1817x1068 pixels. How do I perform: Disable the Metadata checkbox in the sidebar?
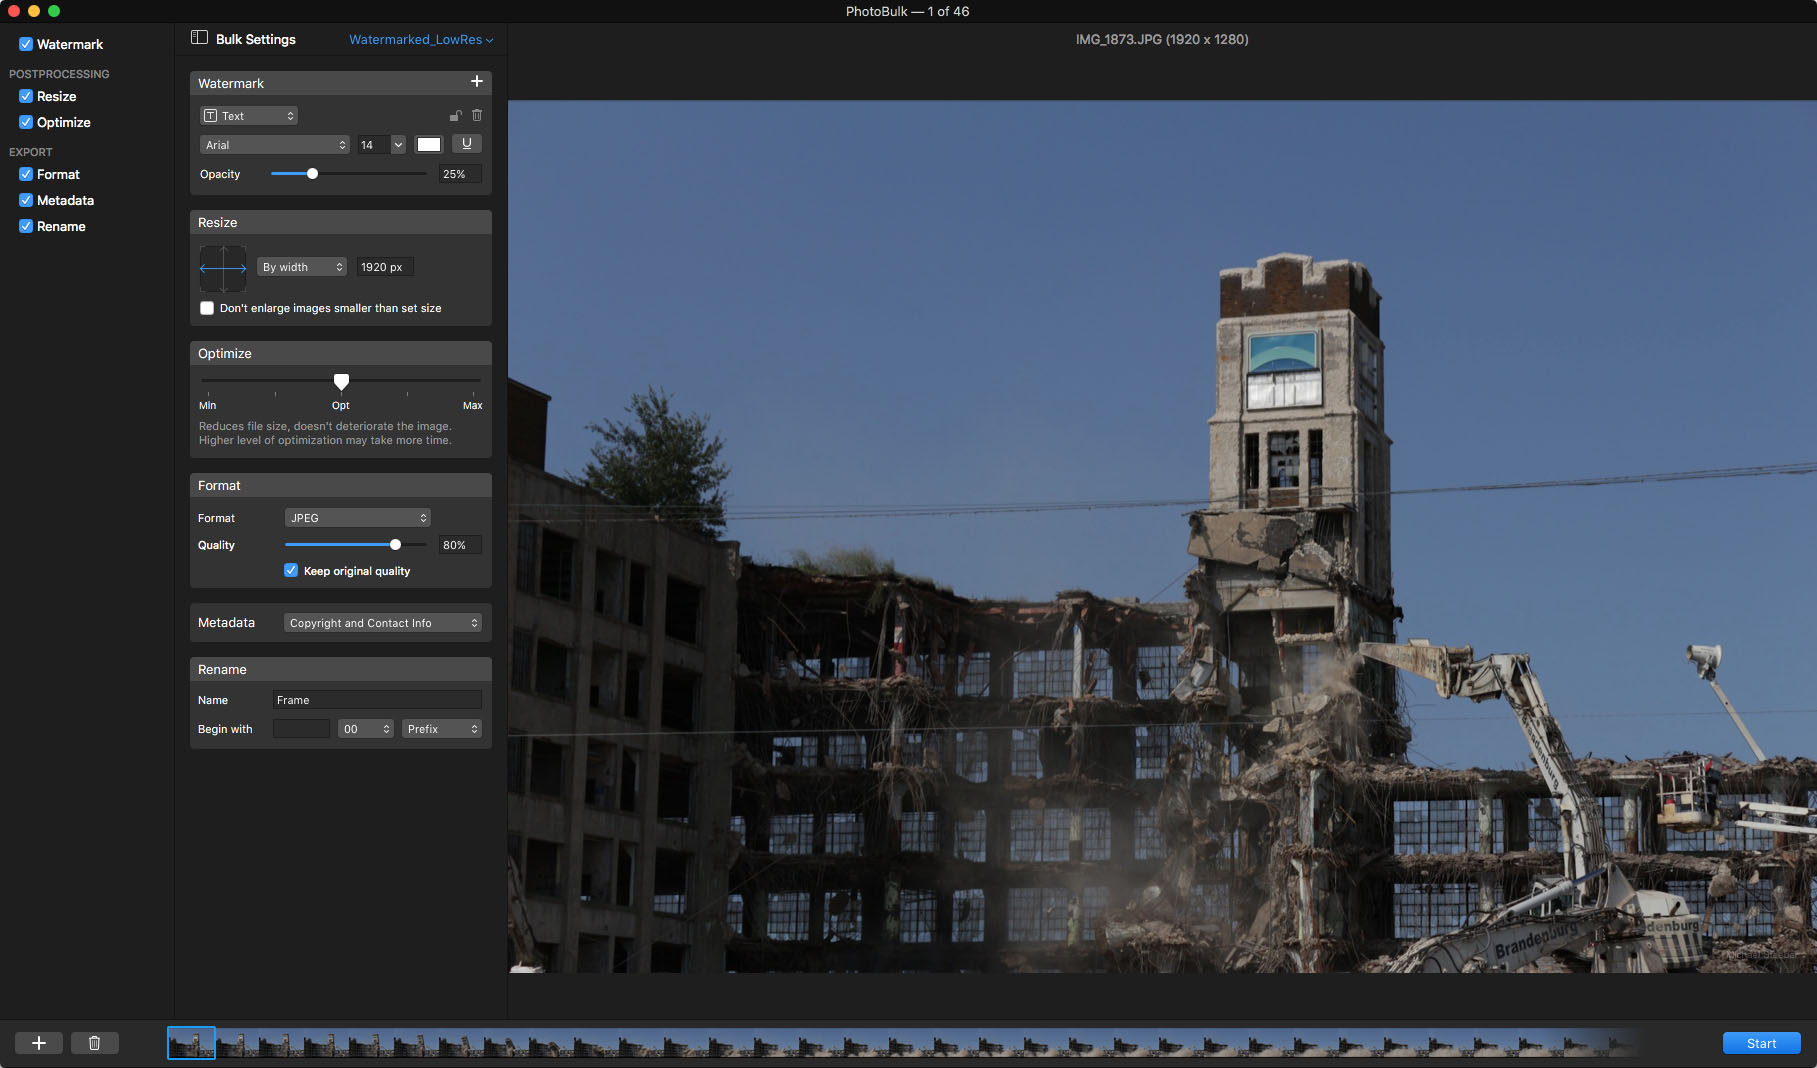(x=25, y=200)
